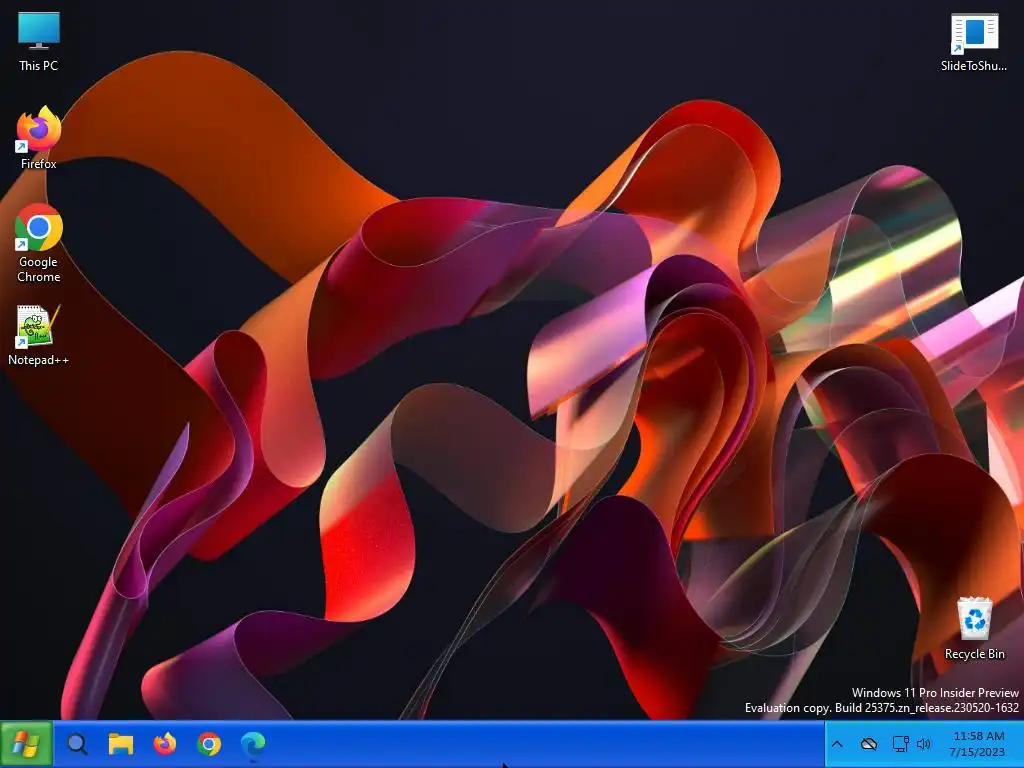Select the Google Chrome desktop shortcut

pos(39,243)
